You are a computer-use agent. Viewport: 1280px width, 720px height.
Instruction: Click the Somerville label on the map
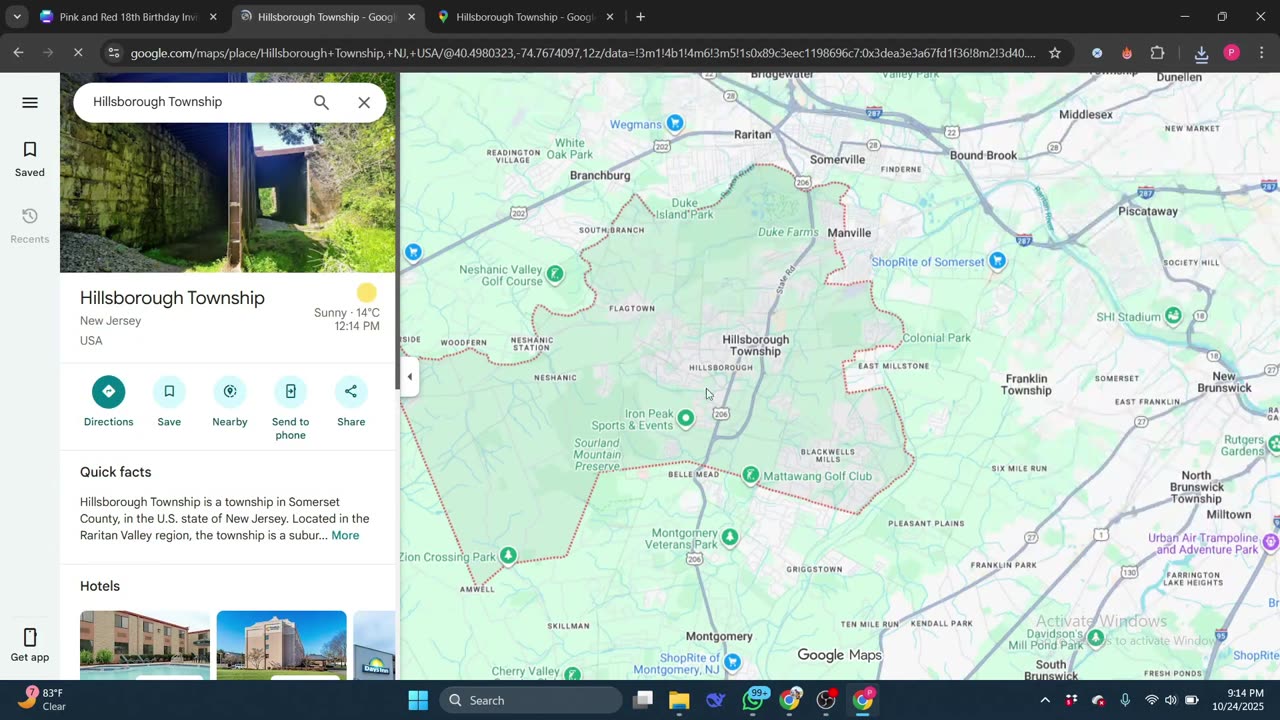tap(837, 159)
